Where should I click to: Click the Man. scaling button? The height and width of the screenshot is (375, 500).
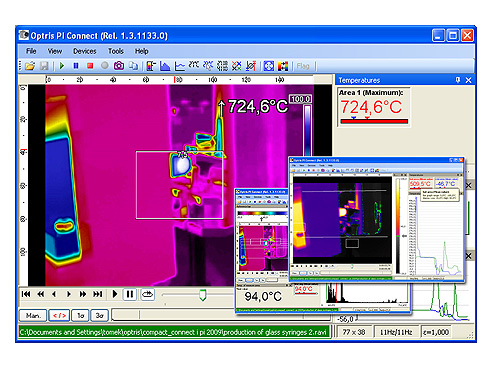coord(33,315)
